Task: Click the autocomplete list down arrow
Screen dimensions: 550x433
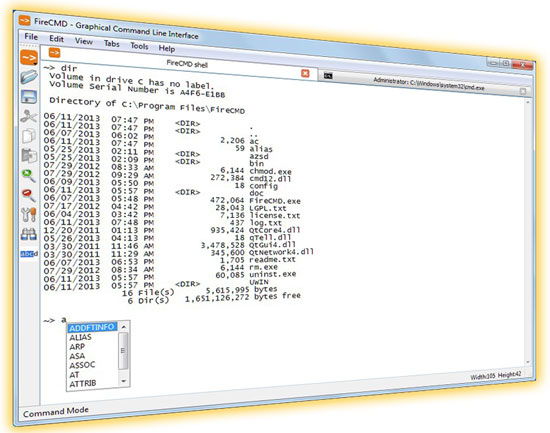Action: [x=123, y=381]
